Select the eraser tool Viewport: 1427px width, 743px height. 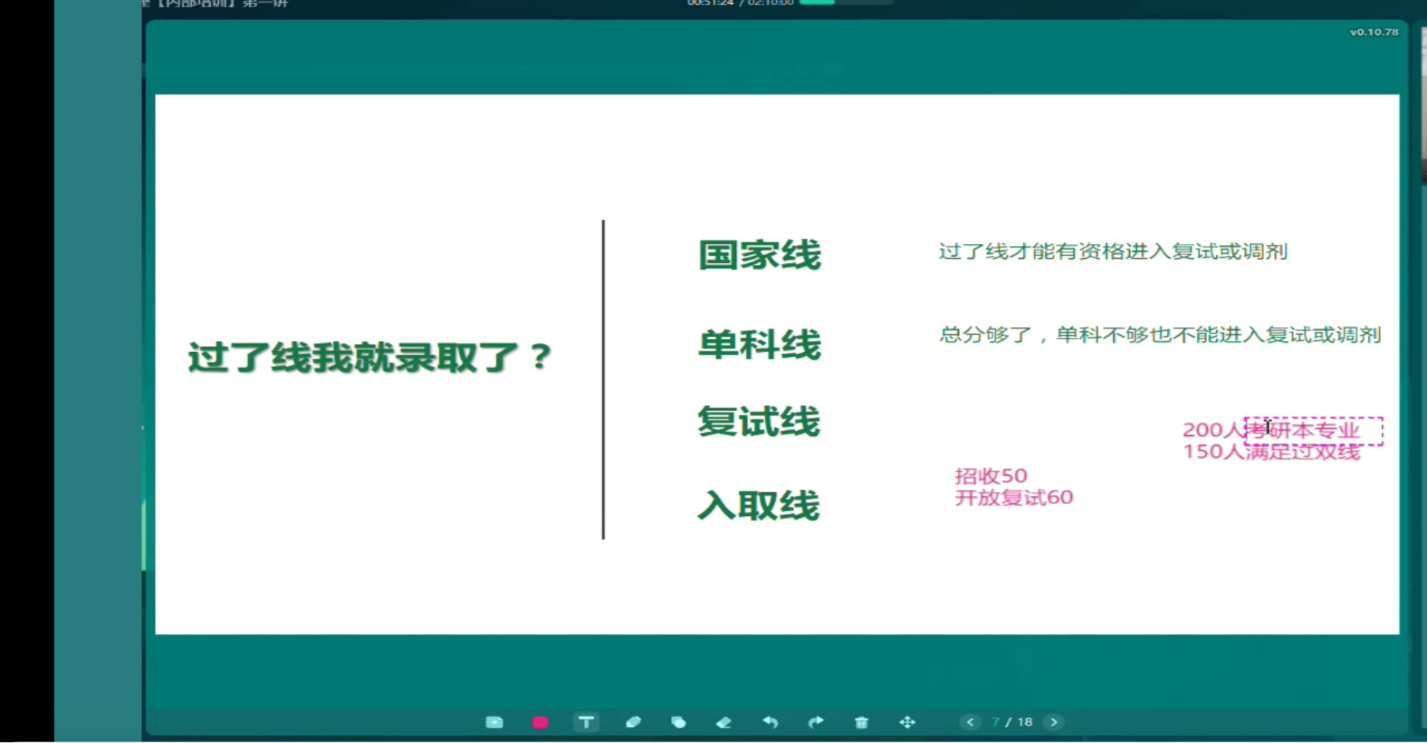click(x=724, y=722)
